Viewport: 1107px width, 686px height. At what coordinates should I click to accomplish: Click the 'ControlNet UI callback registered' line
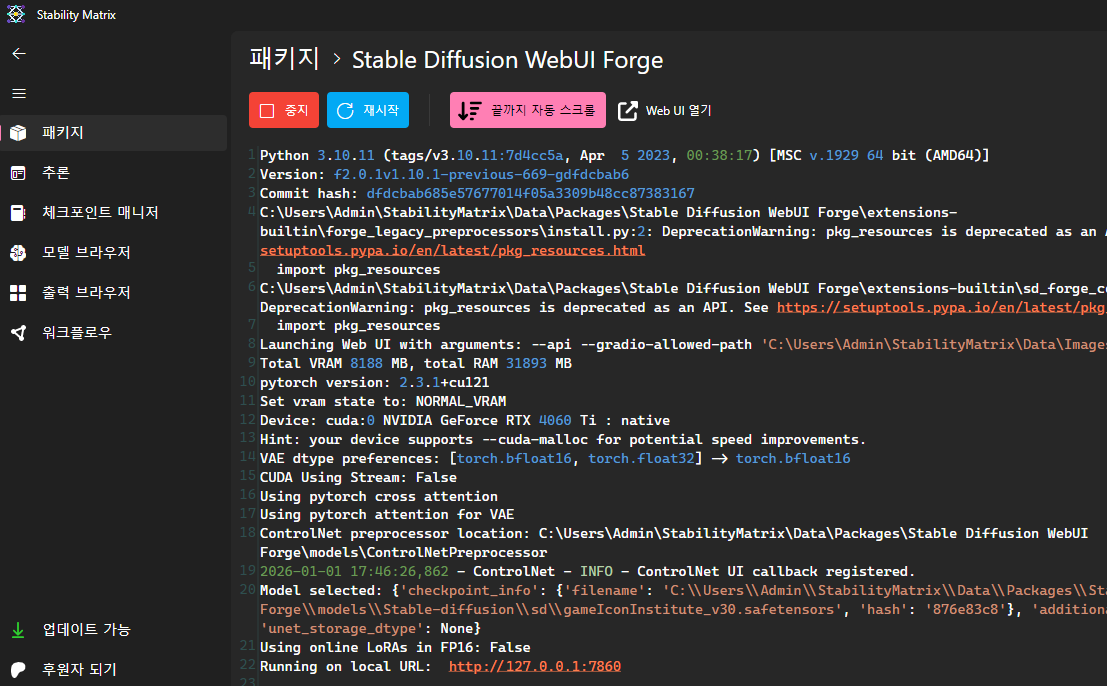tap(587, 572)
